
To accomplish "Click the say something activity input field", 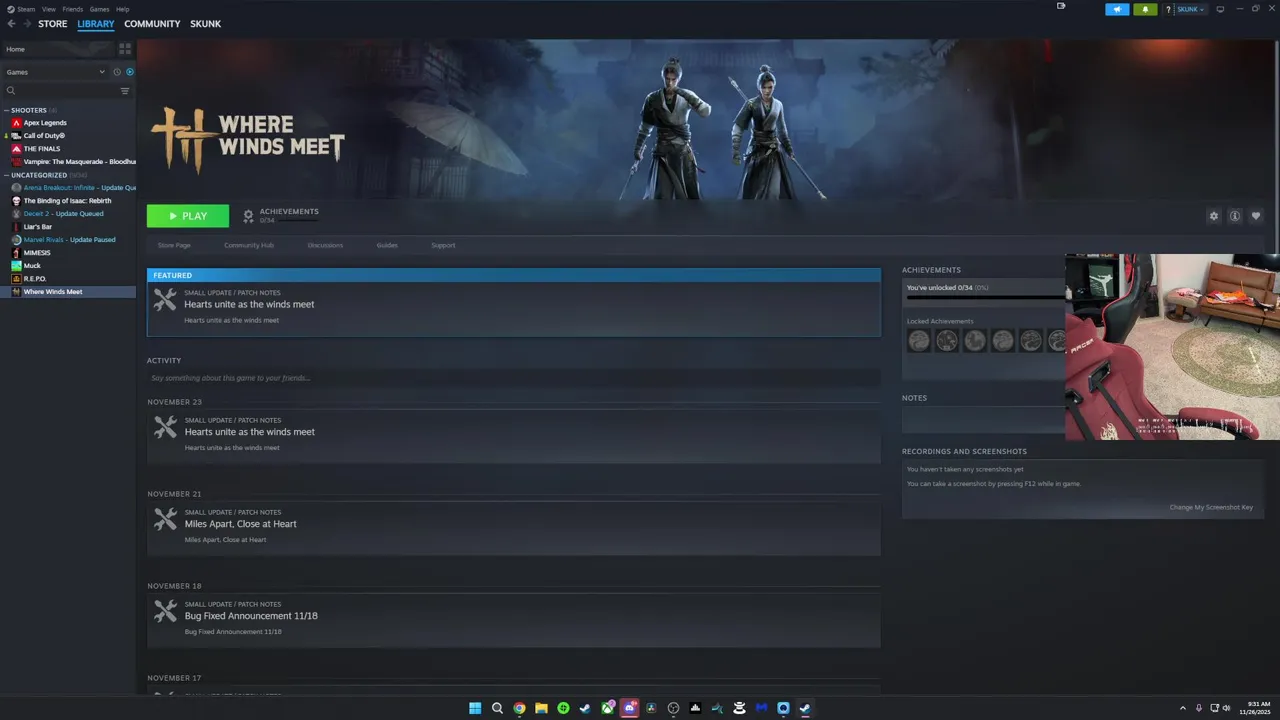I will (514, 378).
